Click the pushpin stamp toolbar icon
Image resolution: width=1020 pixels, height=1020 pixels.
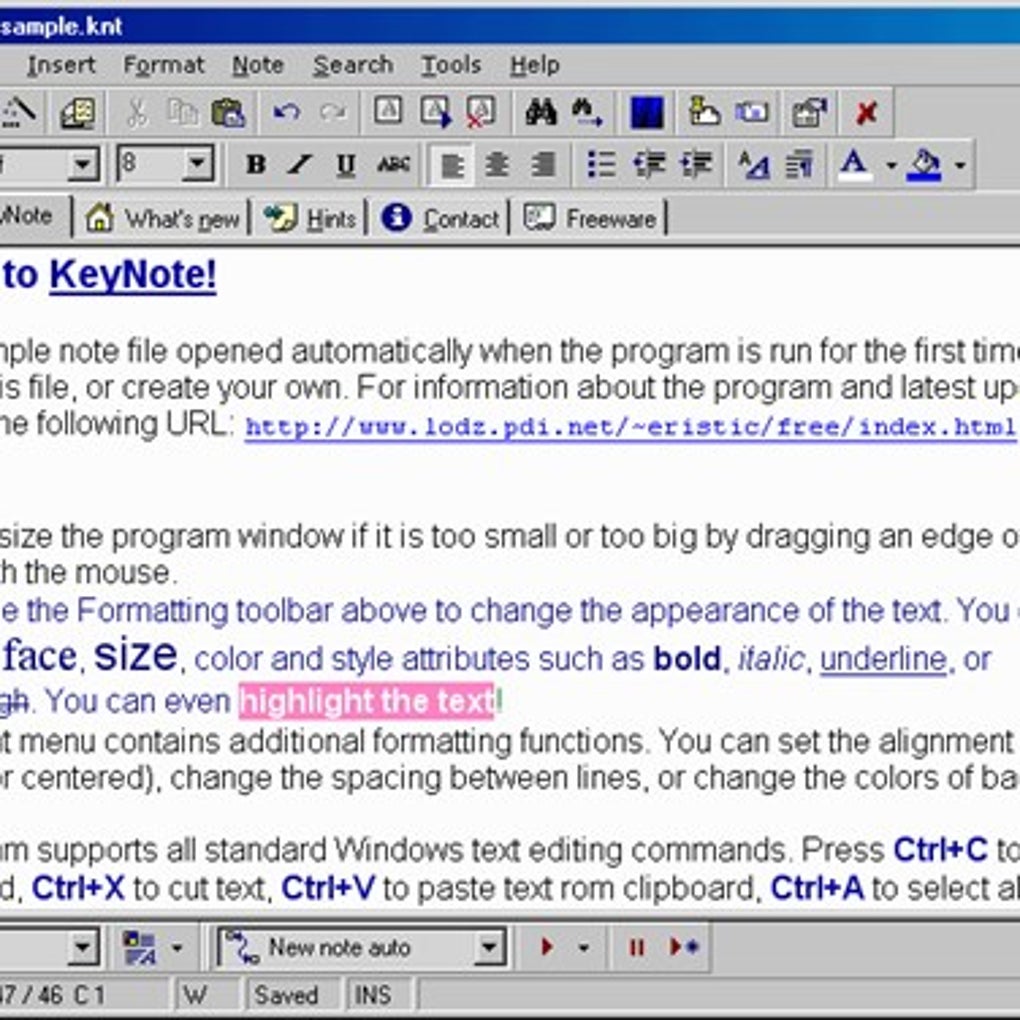click(x=704, y=113)
